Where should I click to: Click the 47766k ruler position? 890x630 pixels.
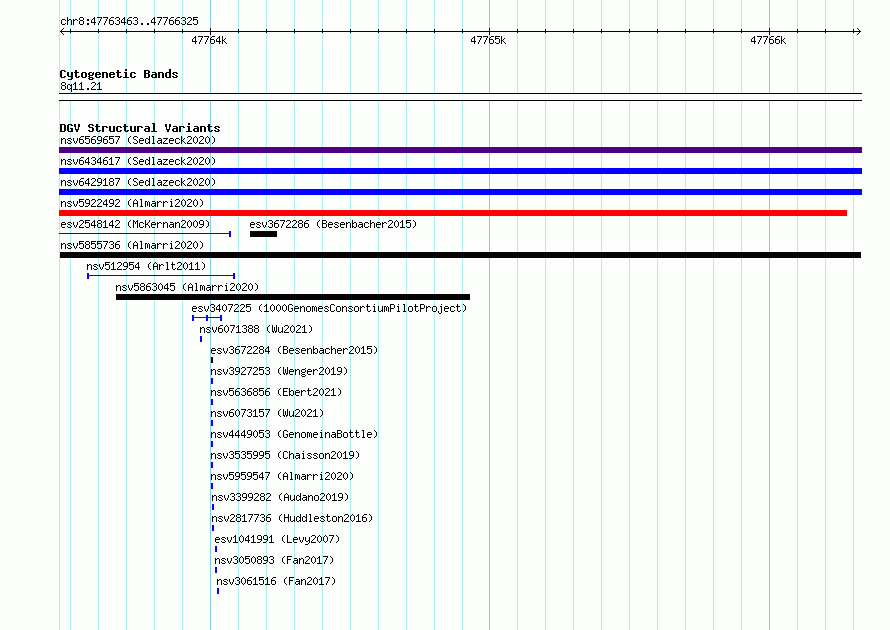(768, 40)
